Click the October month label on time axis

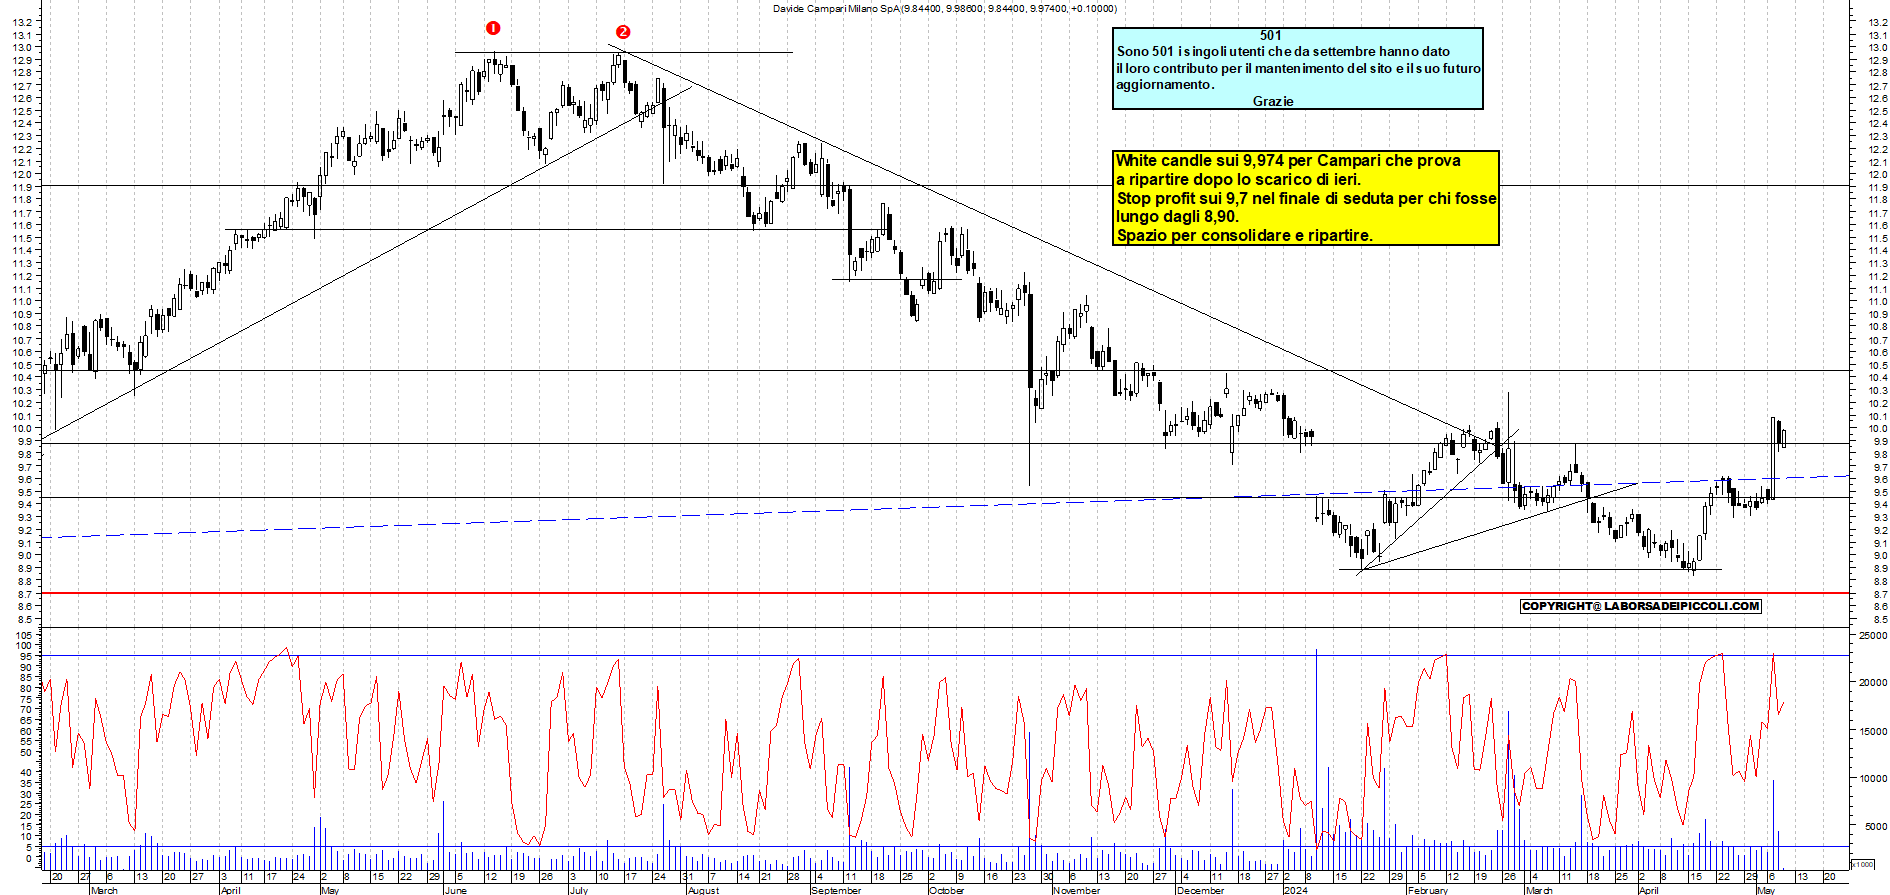tap(946, 890)
